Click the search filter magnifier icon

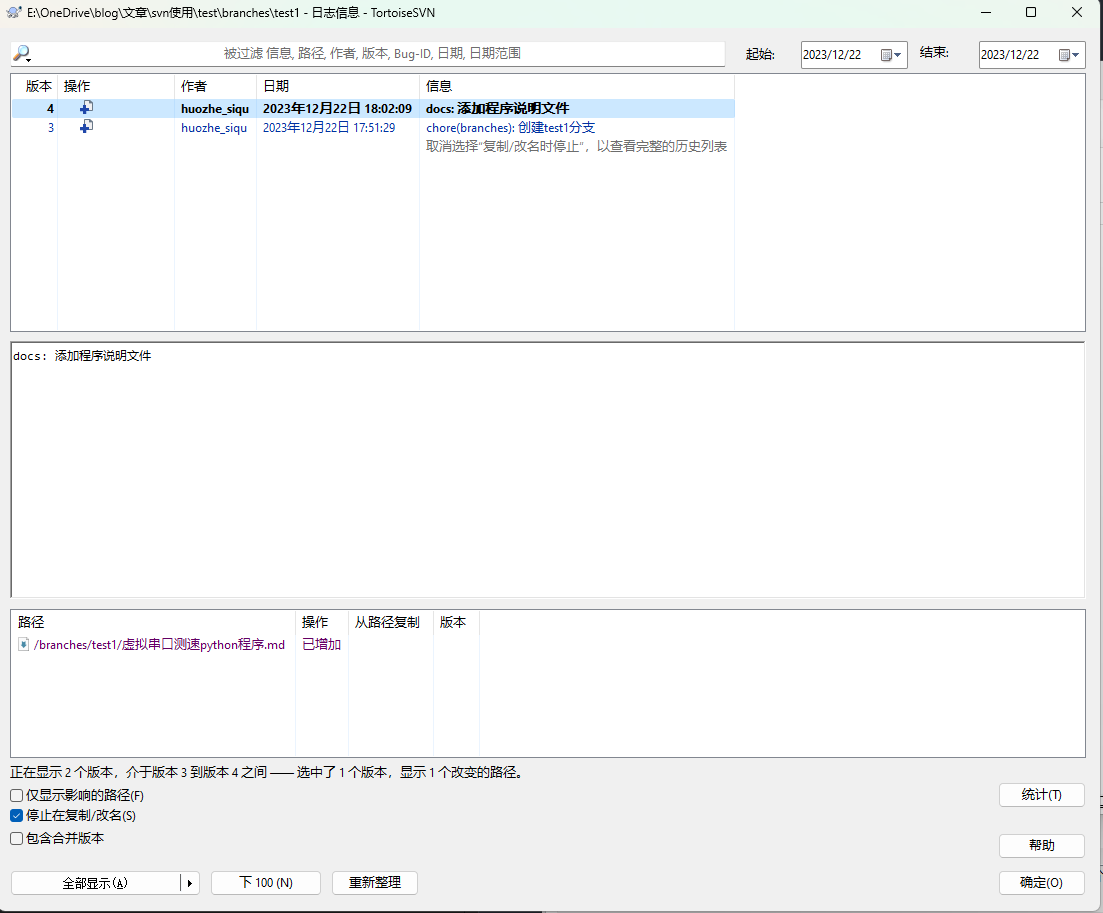tap(22, 54)
